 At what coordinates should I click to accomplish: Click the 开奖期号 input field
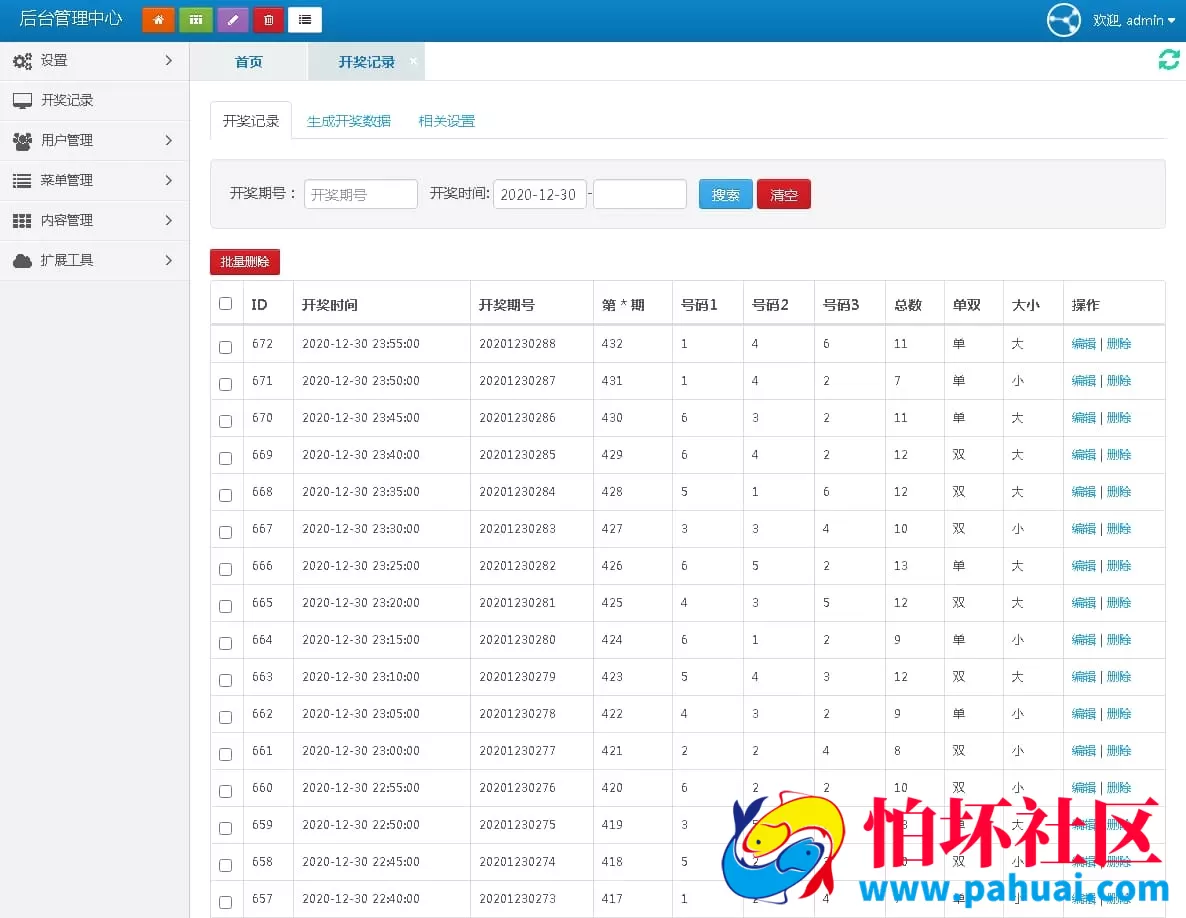tap(360, 194)
